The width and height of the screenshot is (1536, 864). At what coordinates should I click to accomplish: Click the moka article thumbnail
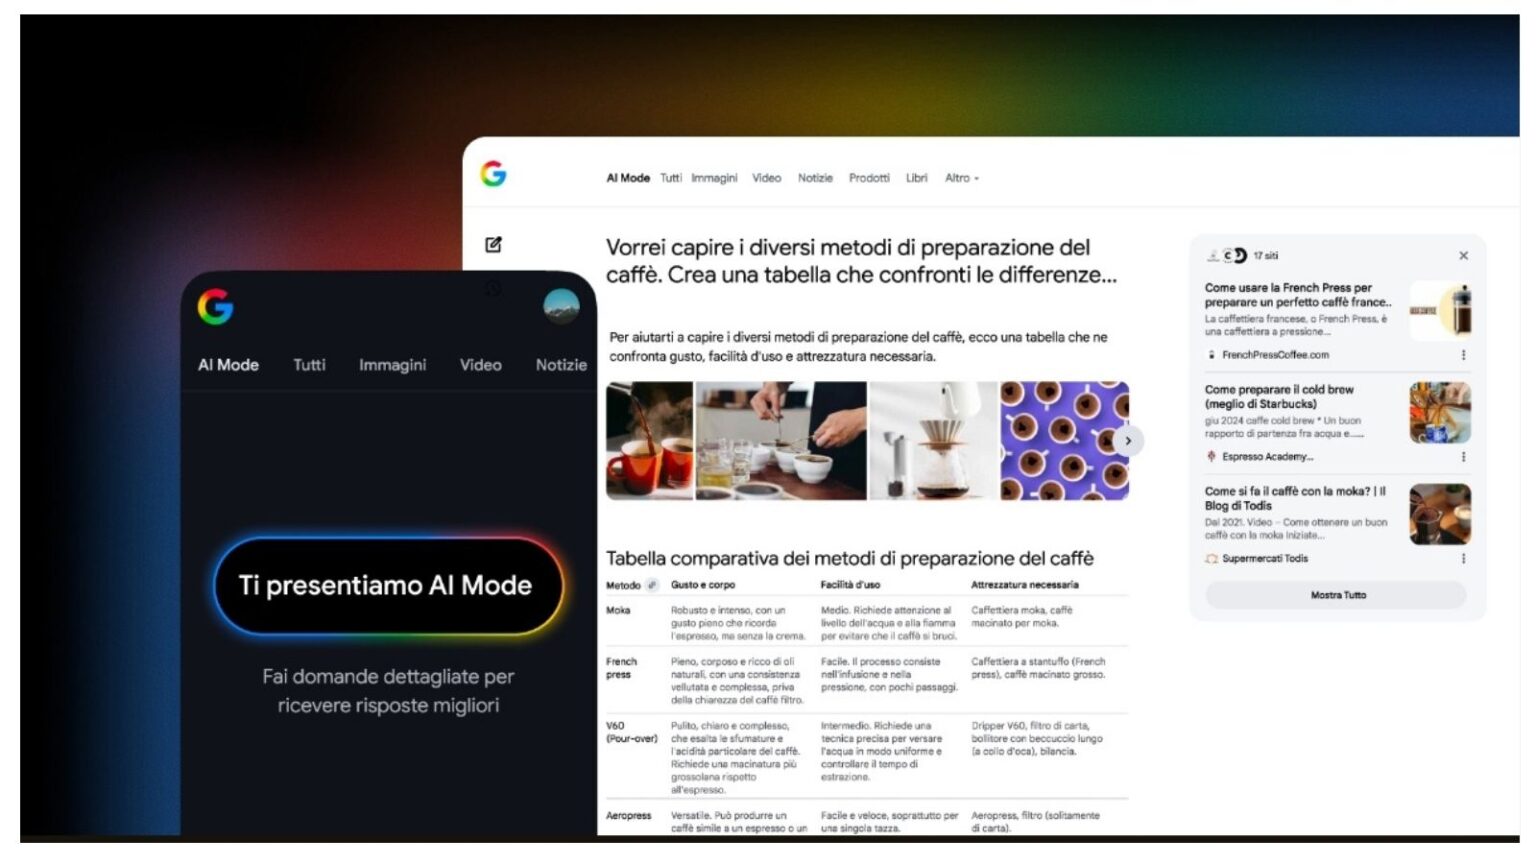[x=1440, y=514]
